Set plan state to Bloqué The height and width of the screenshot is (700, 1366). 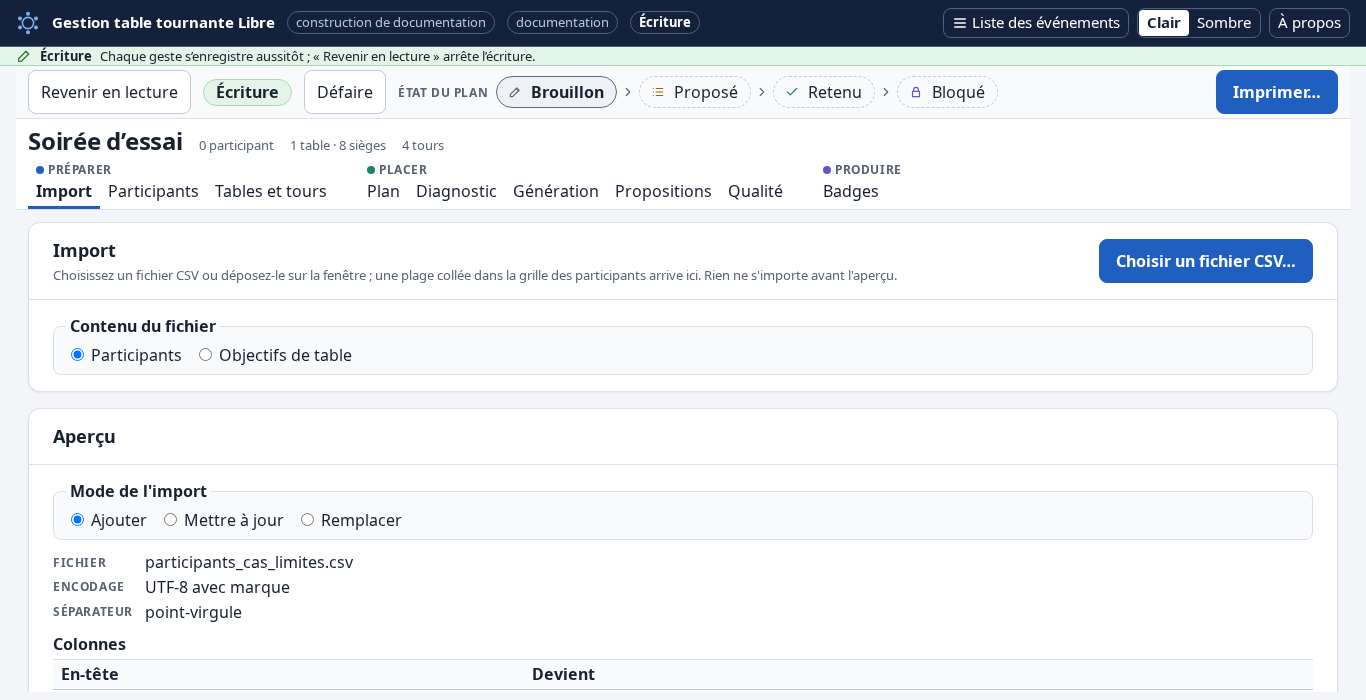[947, 92]
